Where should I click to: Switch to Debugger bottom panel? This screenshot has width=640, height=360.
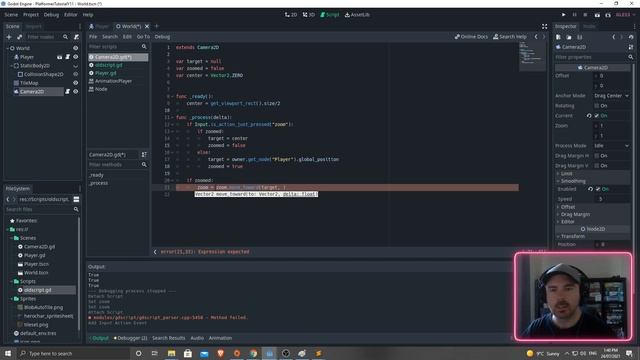[x=130, y=338]
